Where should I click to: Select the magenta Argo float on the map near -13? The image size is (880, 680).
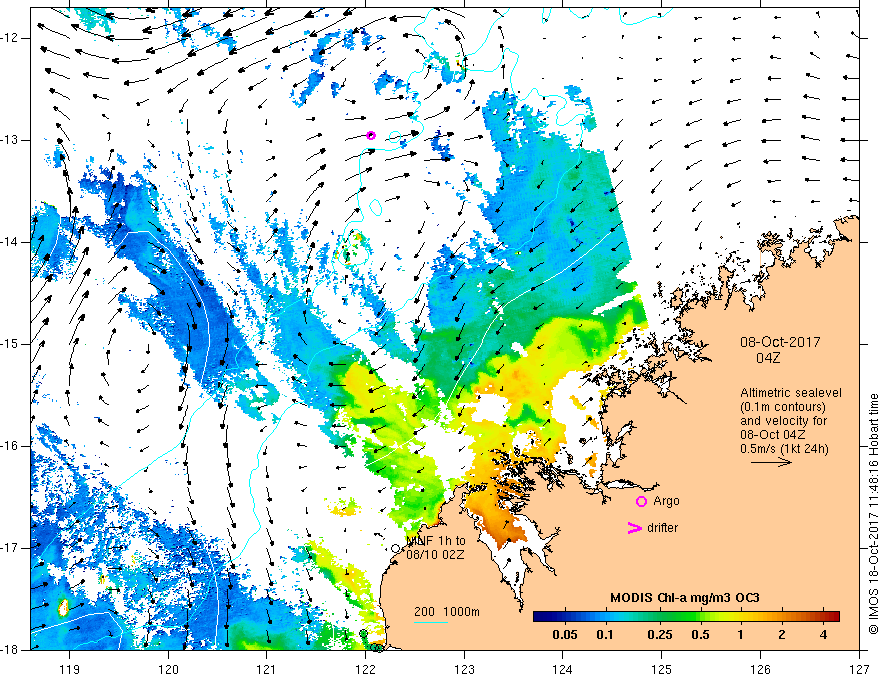370,135
